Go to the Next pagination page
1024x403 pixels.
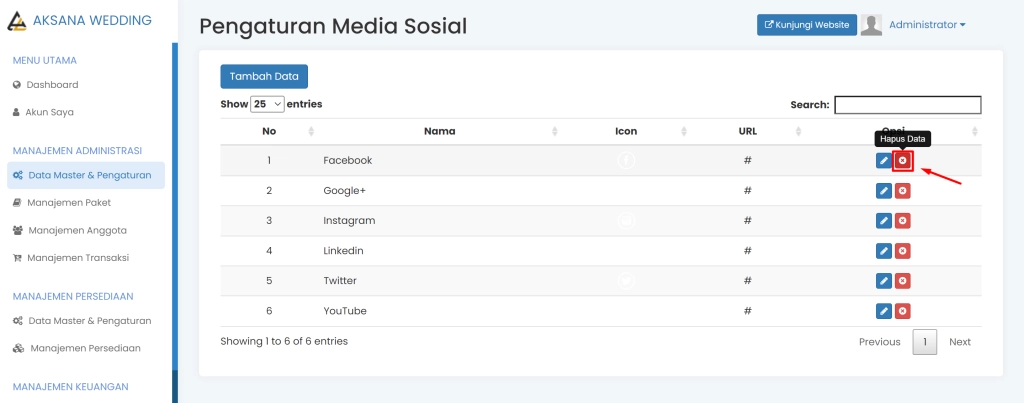(x=959, y=342)
